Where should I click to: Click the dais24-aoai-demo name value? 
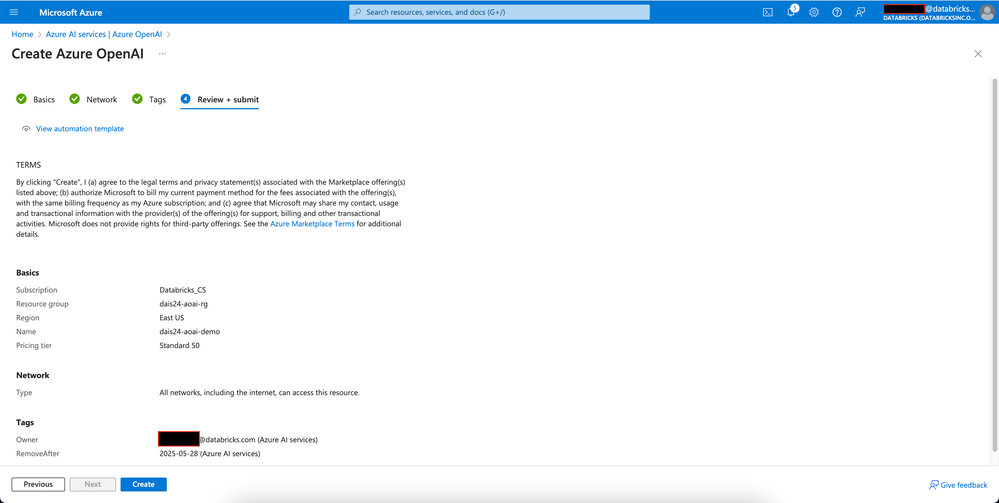[190, 332]
